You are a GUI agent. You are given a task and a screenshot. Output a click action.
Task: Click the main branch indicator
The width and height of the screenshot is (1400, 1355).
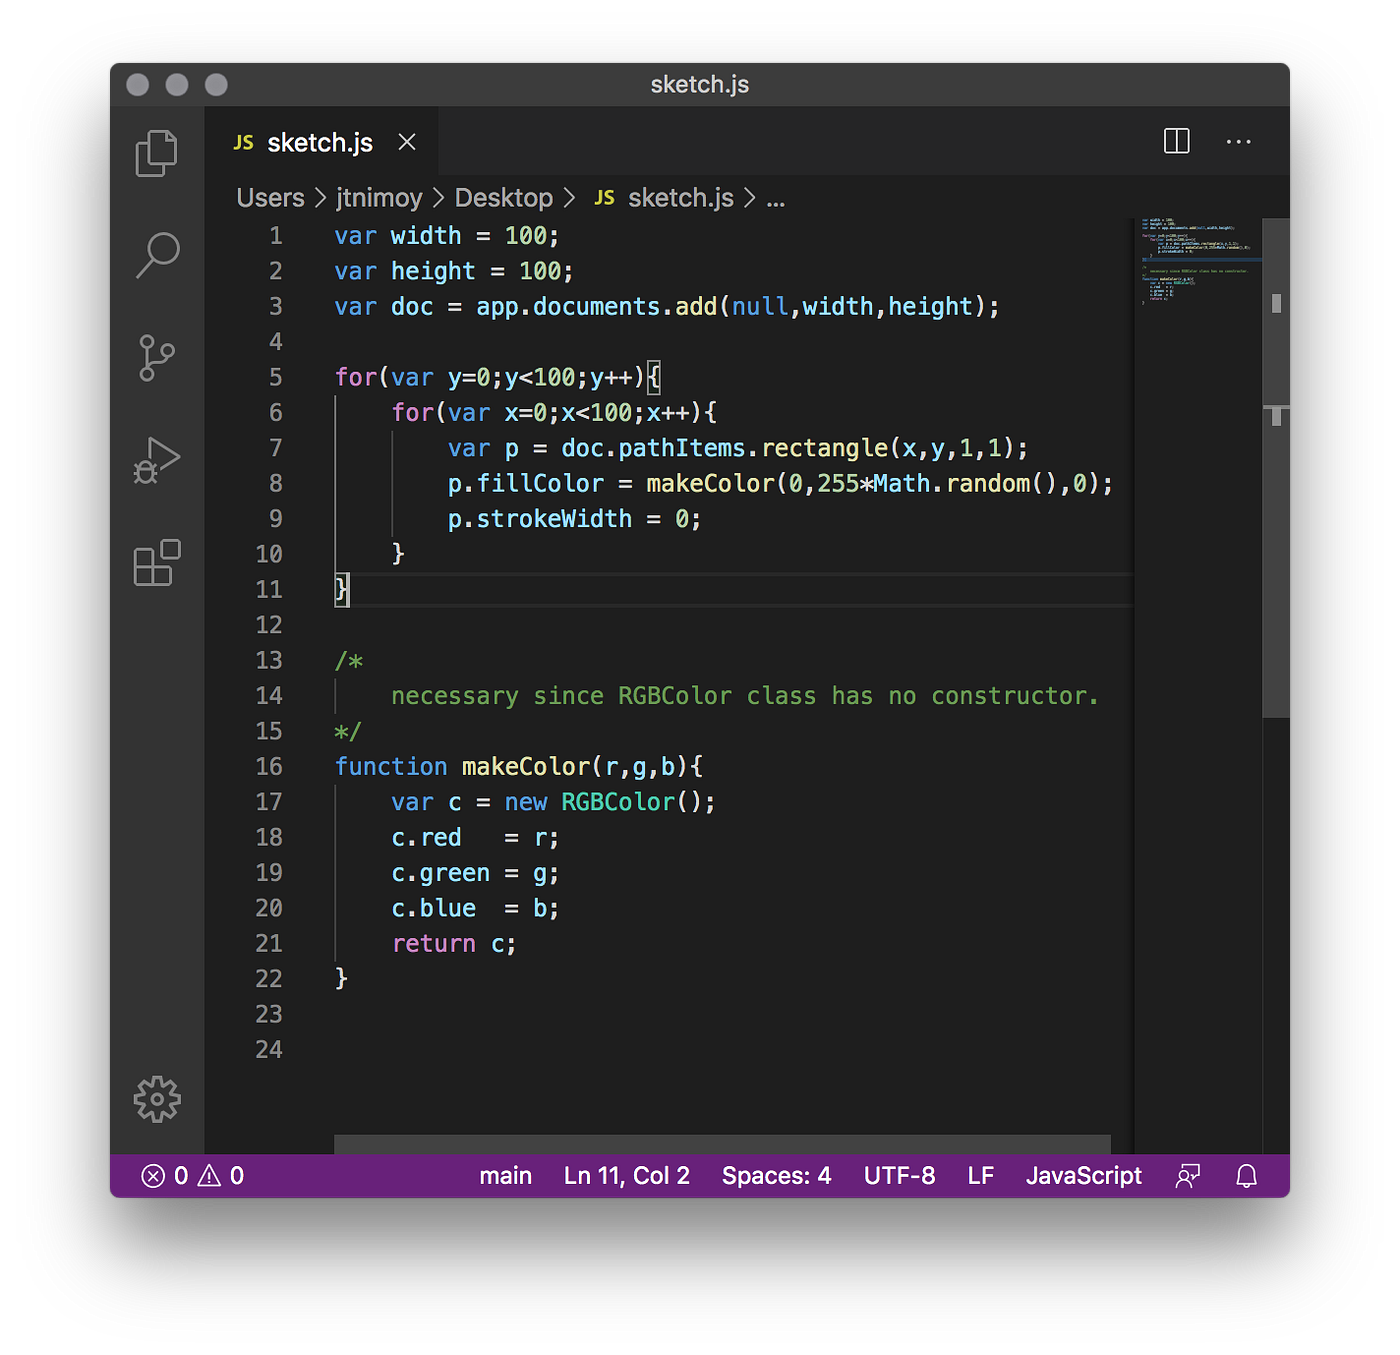tap(505, 1175)
